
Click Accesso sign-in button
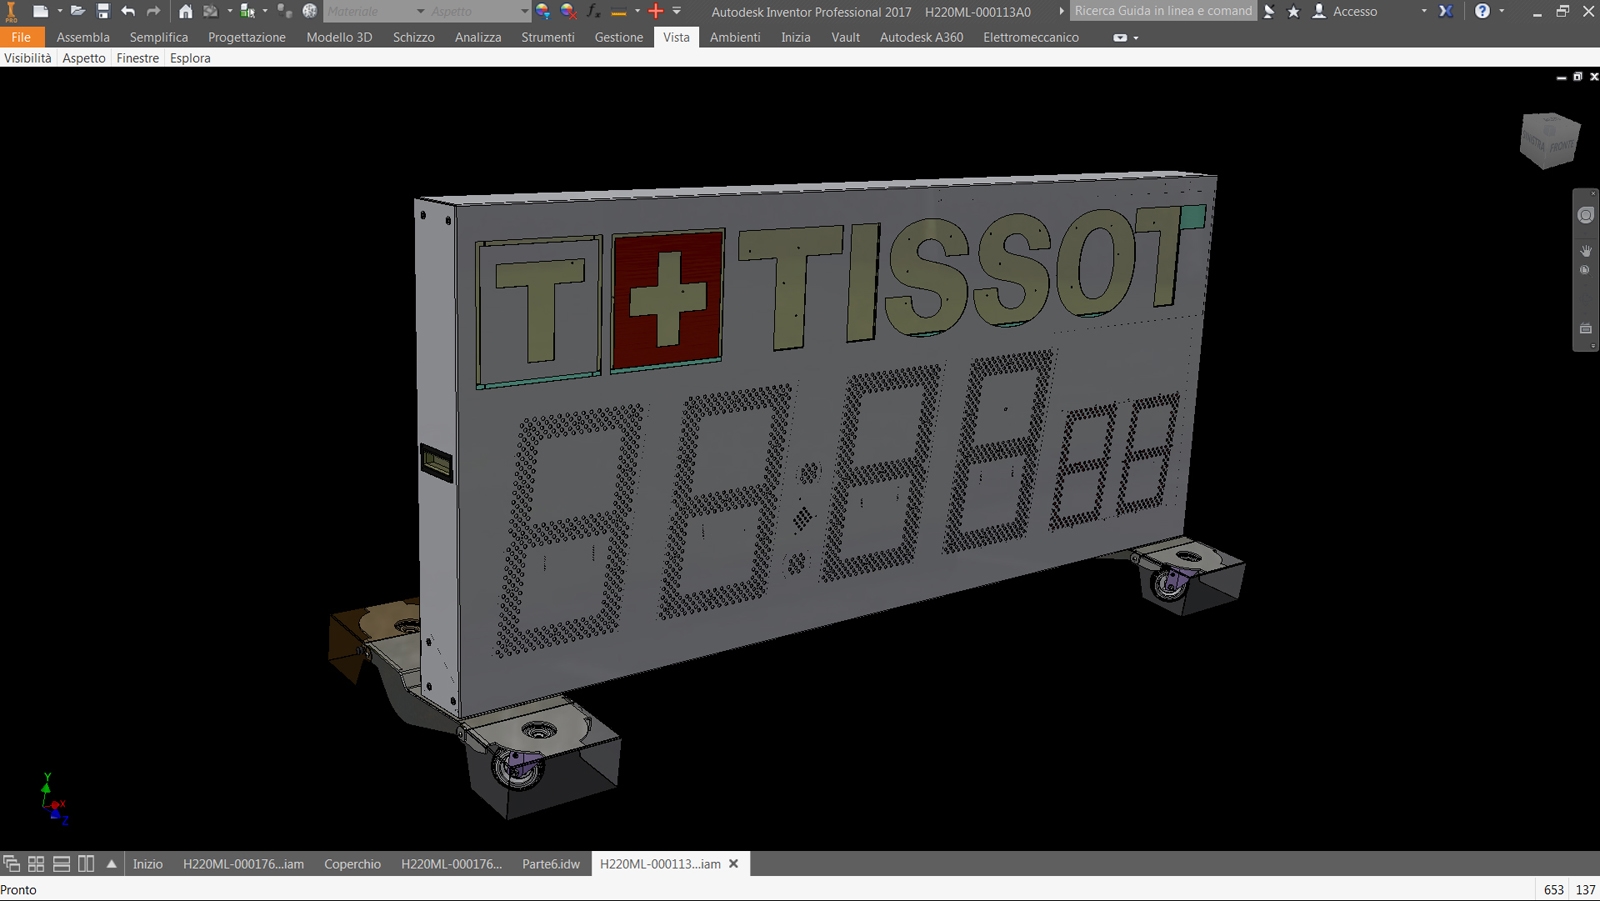[x=1346, y=11]
